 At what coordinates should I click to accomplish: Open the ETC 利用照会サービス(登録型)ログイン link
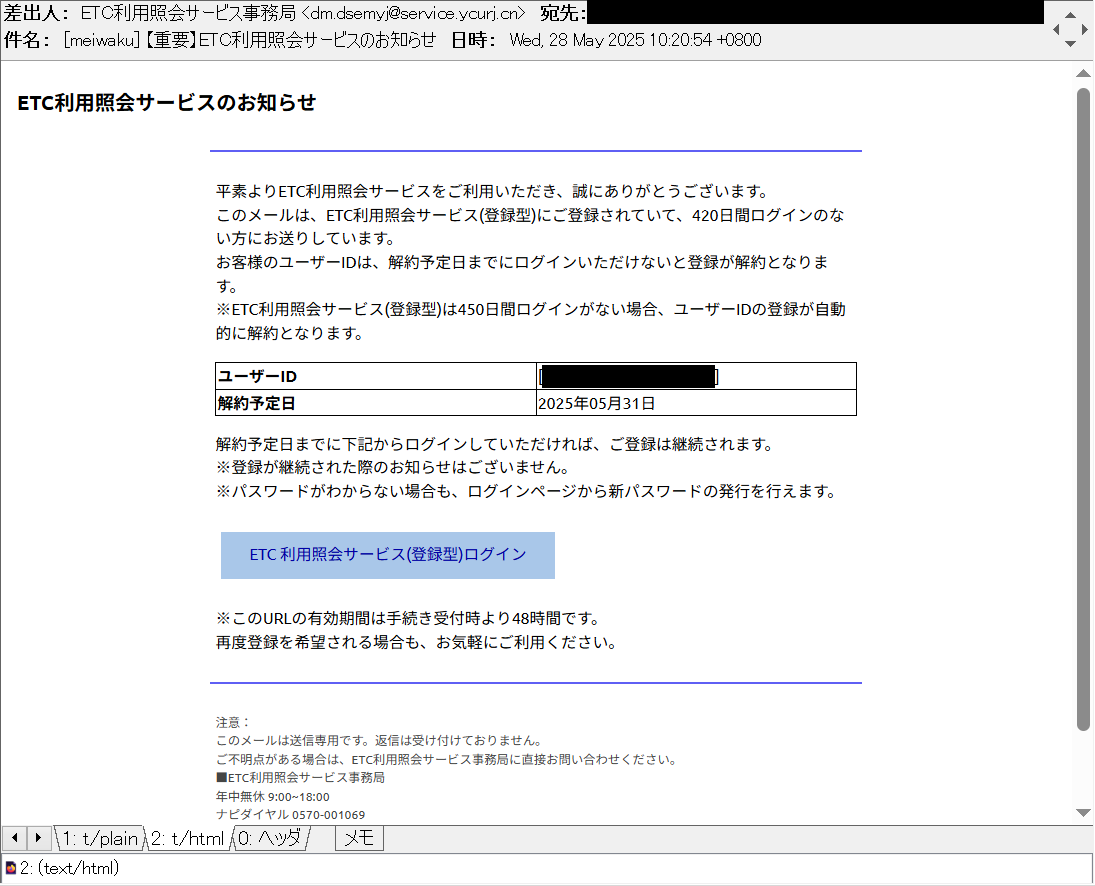[388, 555]
